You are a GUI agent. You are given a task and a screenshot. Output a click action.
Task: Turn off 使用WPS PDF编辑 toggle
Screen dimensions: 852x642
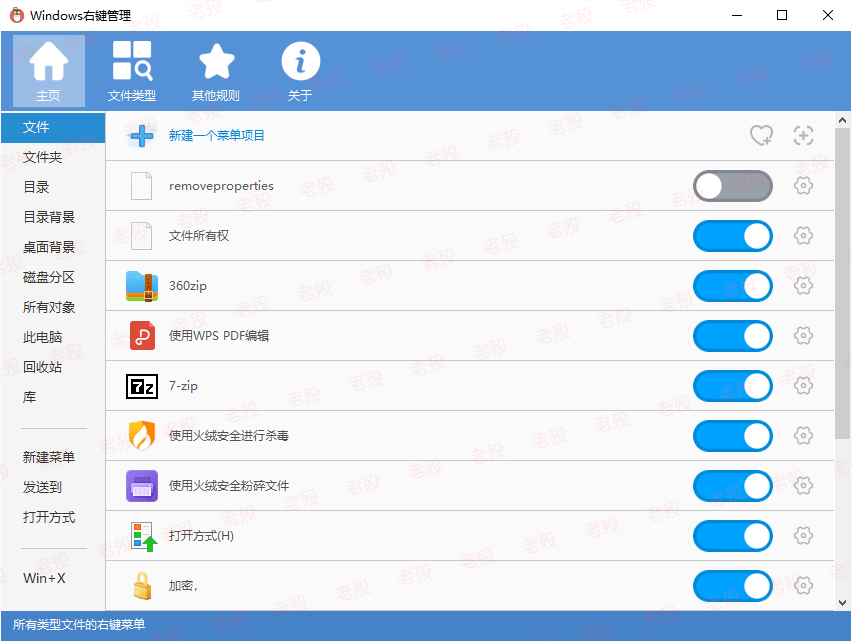(x=732, y=336)
